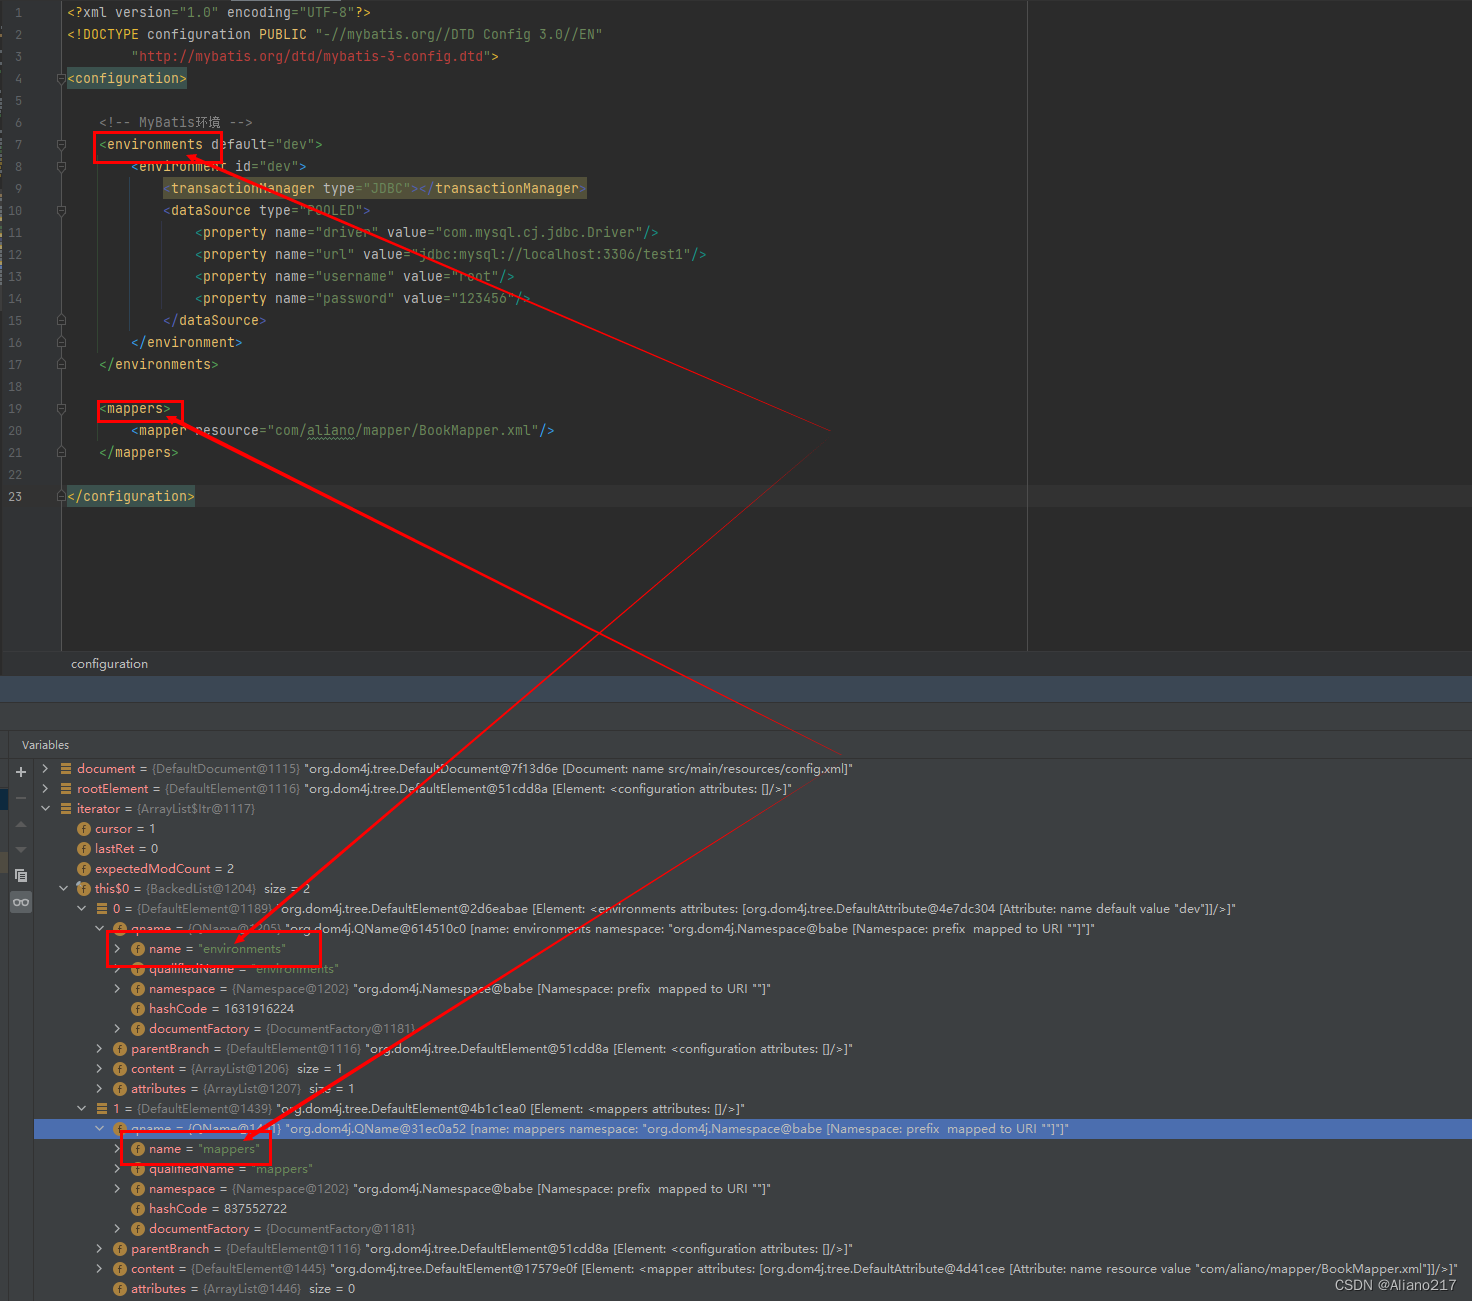Collapse the this$0 BackedList node

tap(64, 889)
